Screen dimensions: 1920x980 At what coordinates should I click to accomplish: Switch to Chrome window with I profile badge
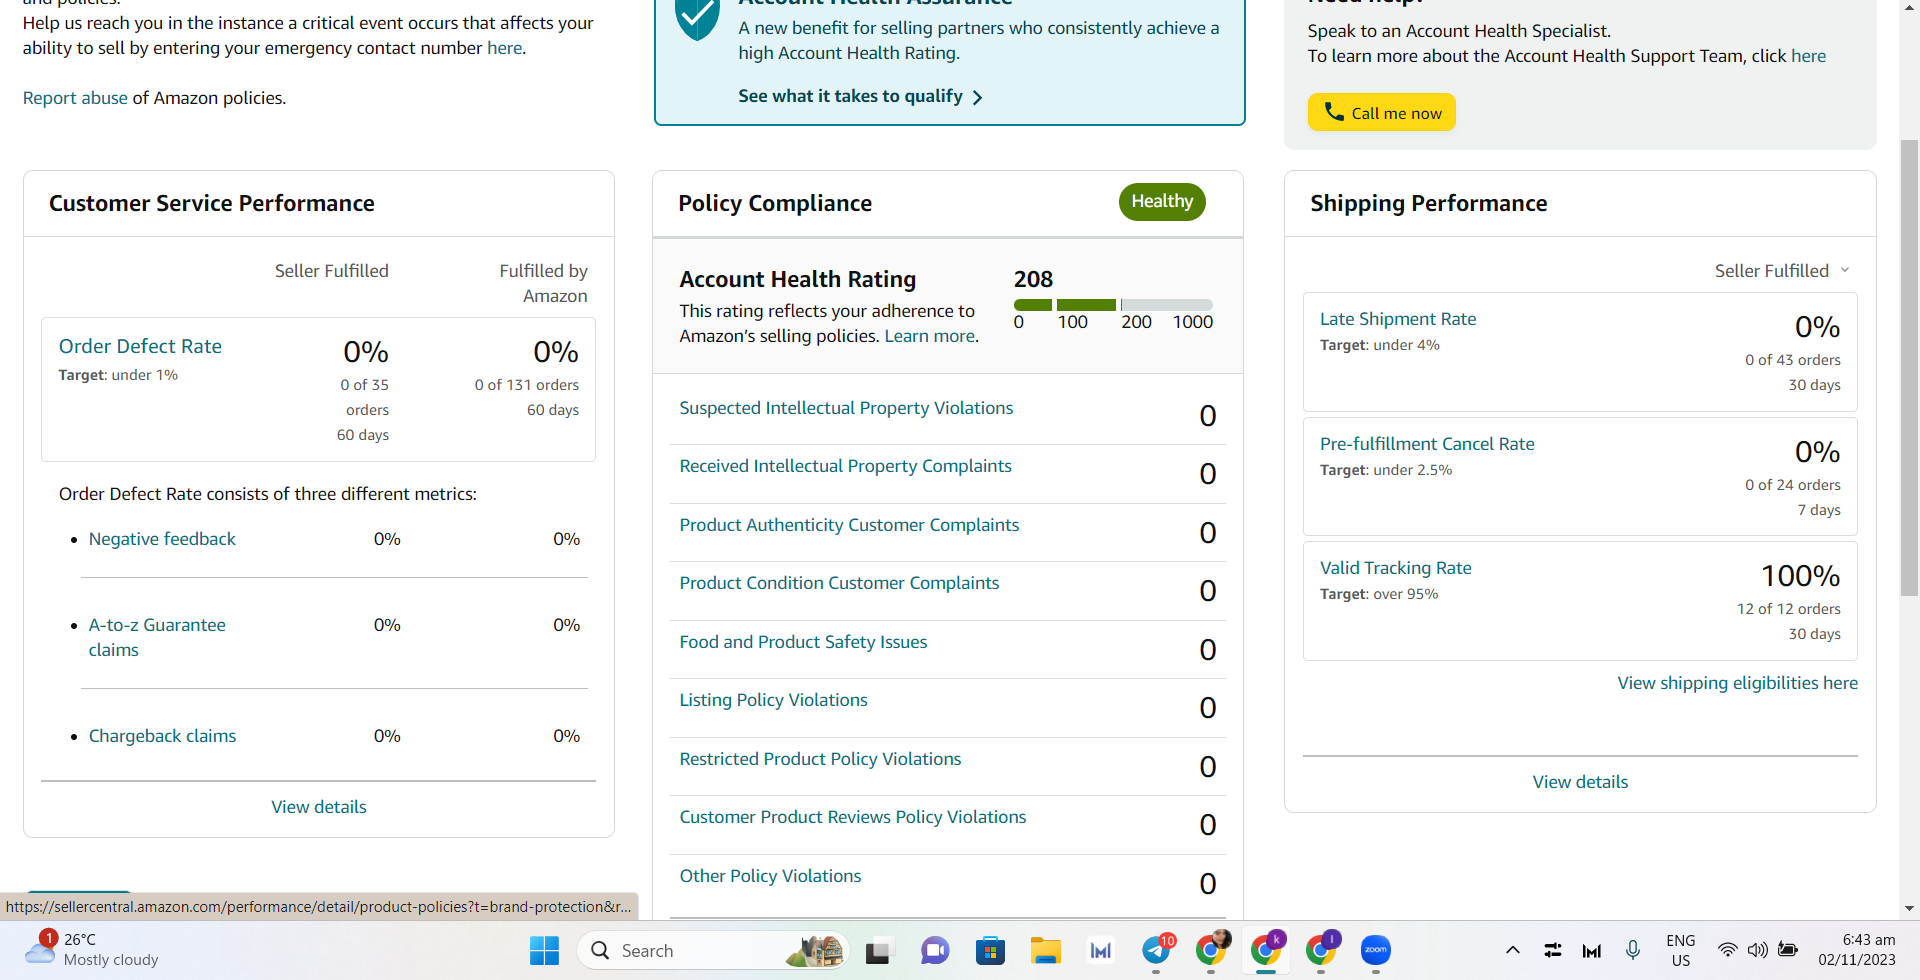pyautogui.click(x=1322, y=949)
